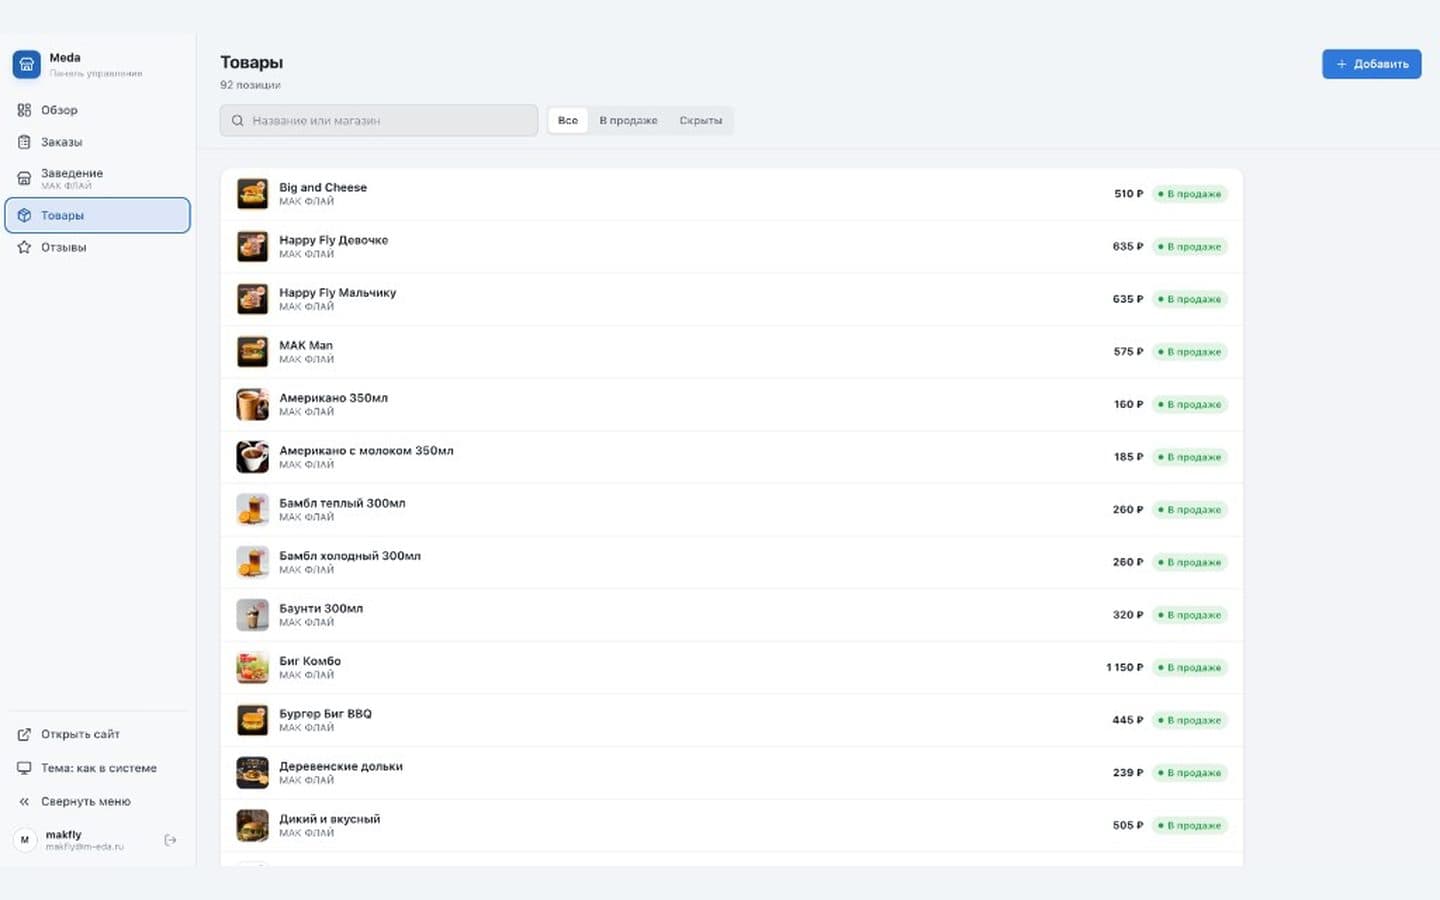Screen dimensions: 1440x900
Task: Click В продаже status badge for MAK Man
Action: pyautogui.click(x=1190, y=352)
